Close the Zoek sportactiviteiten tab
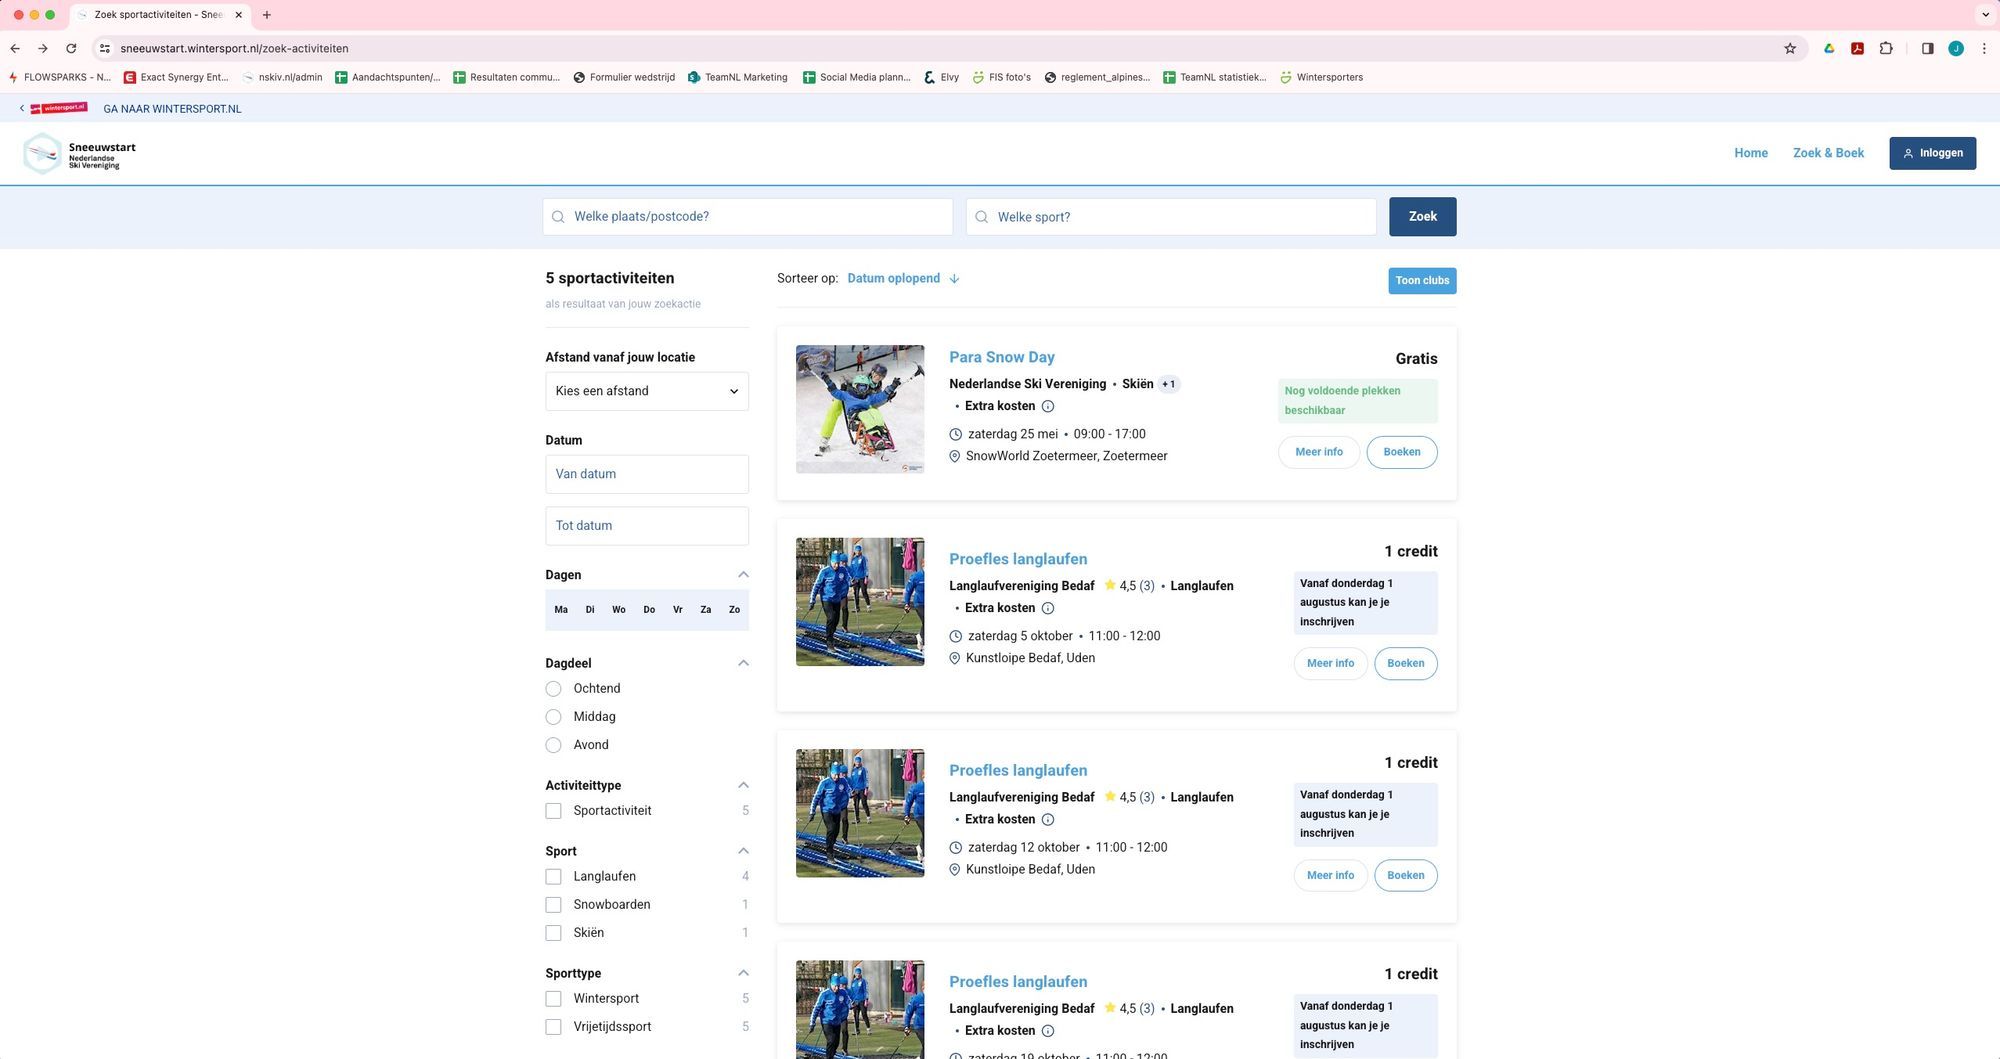 point(239,15)
